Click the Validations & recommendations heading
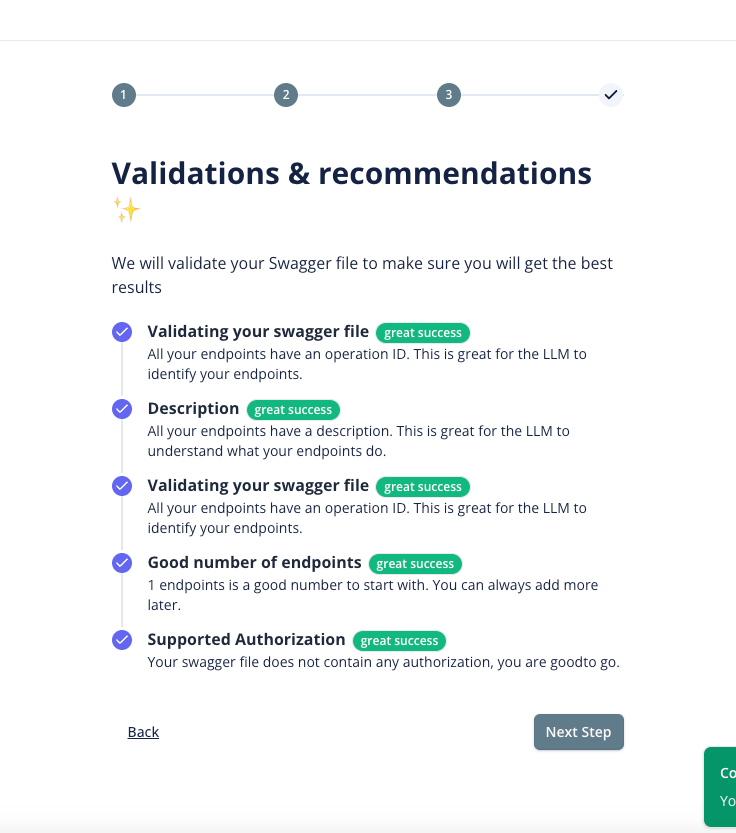 [x=351, y=173]
